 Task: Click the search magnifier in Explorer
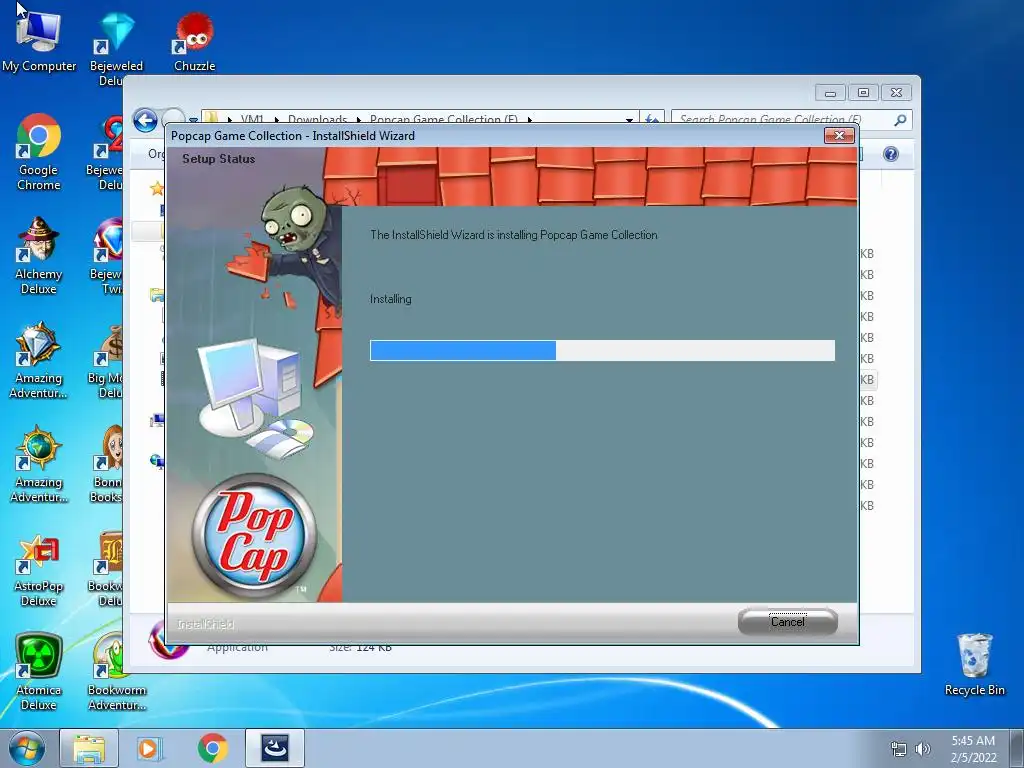pyautogui.click(x=900, y=120)
